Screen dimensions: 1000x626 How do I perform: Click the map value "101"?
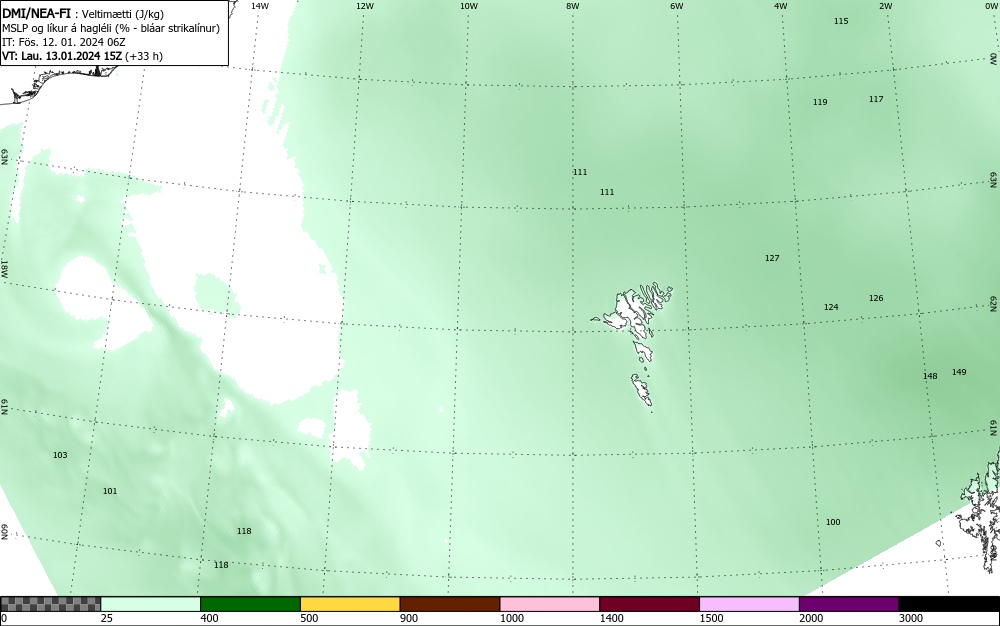110,491
